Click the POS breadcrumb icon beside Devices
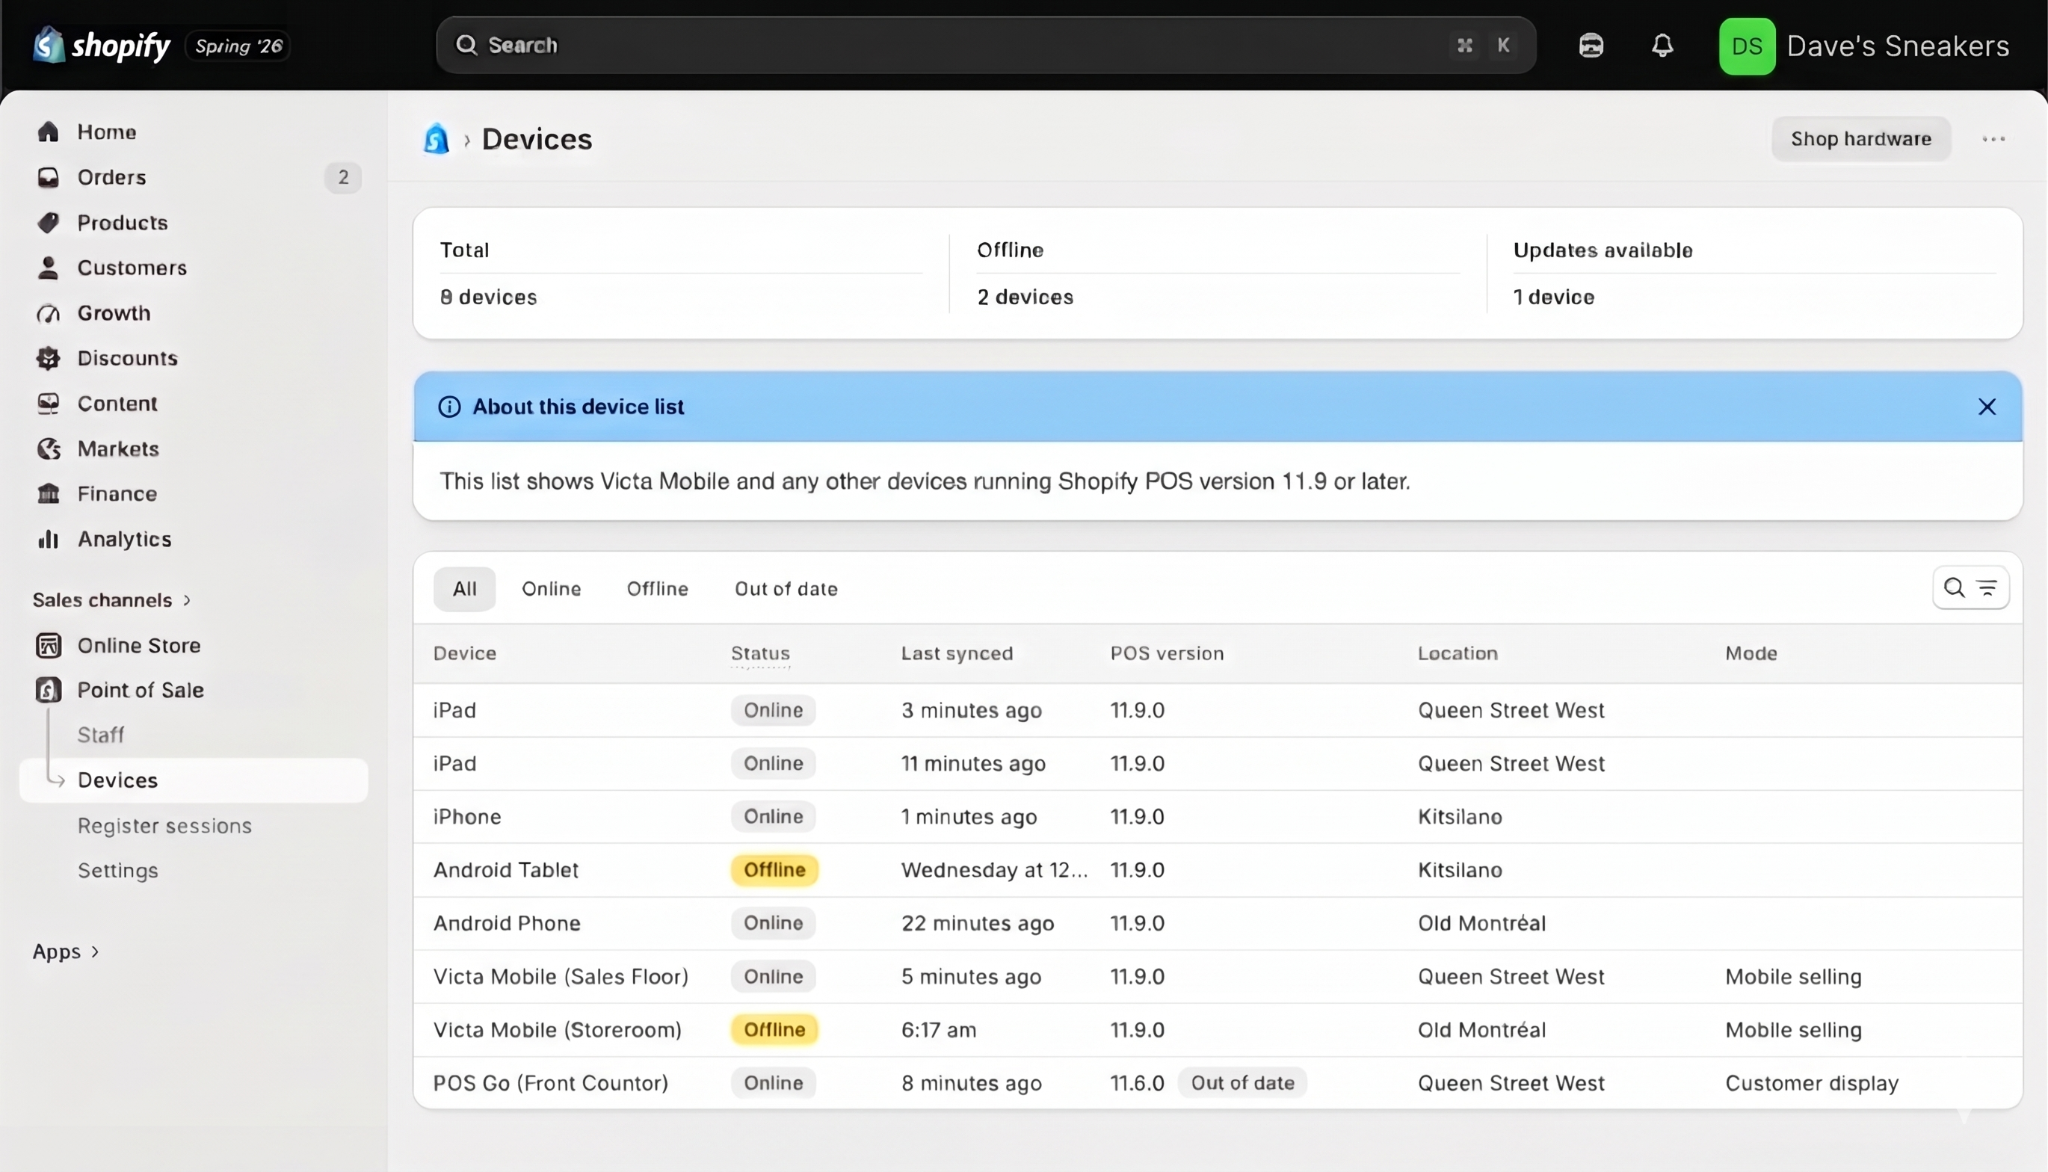This screenshot has width=2048, height=1172. pyautogui.click(x=437, y=139)
